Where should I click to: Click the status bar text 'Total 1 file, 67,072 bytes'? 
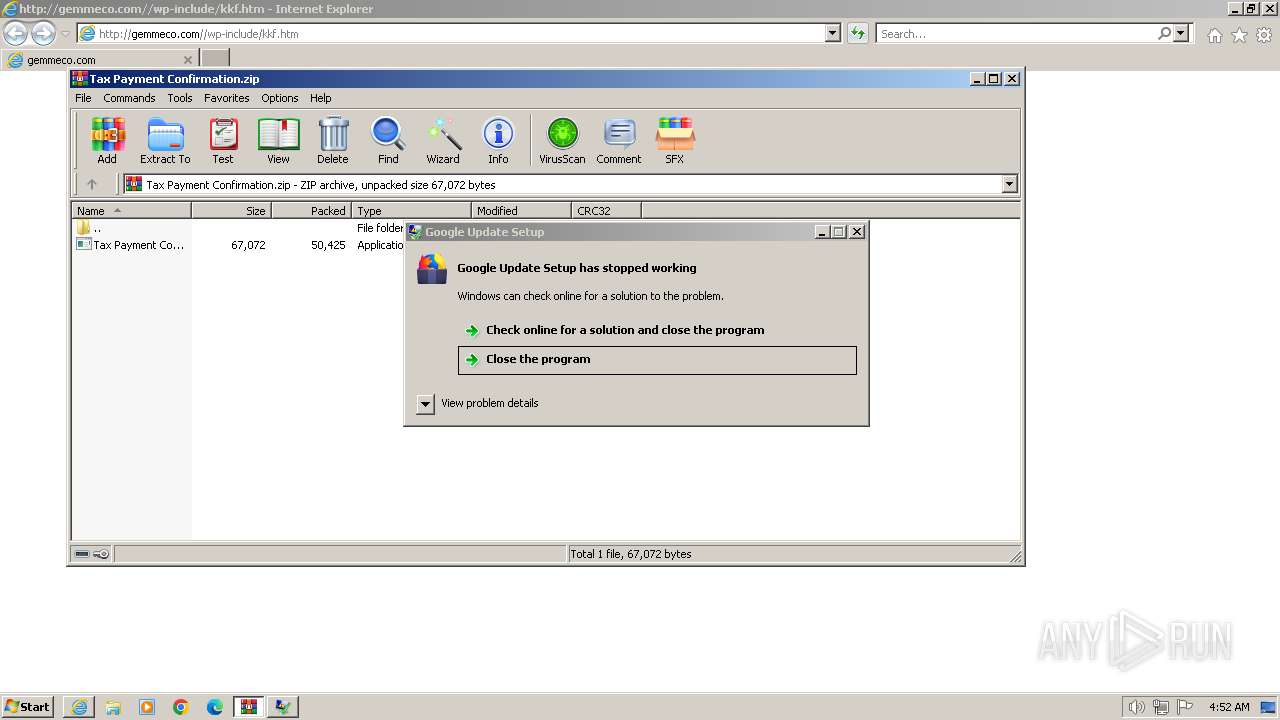[x=631, y=554]
